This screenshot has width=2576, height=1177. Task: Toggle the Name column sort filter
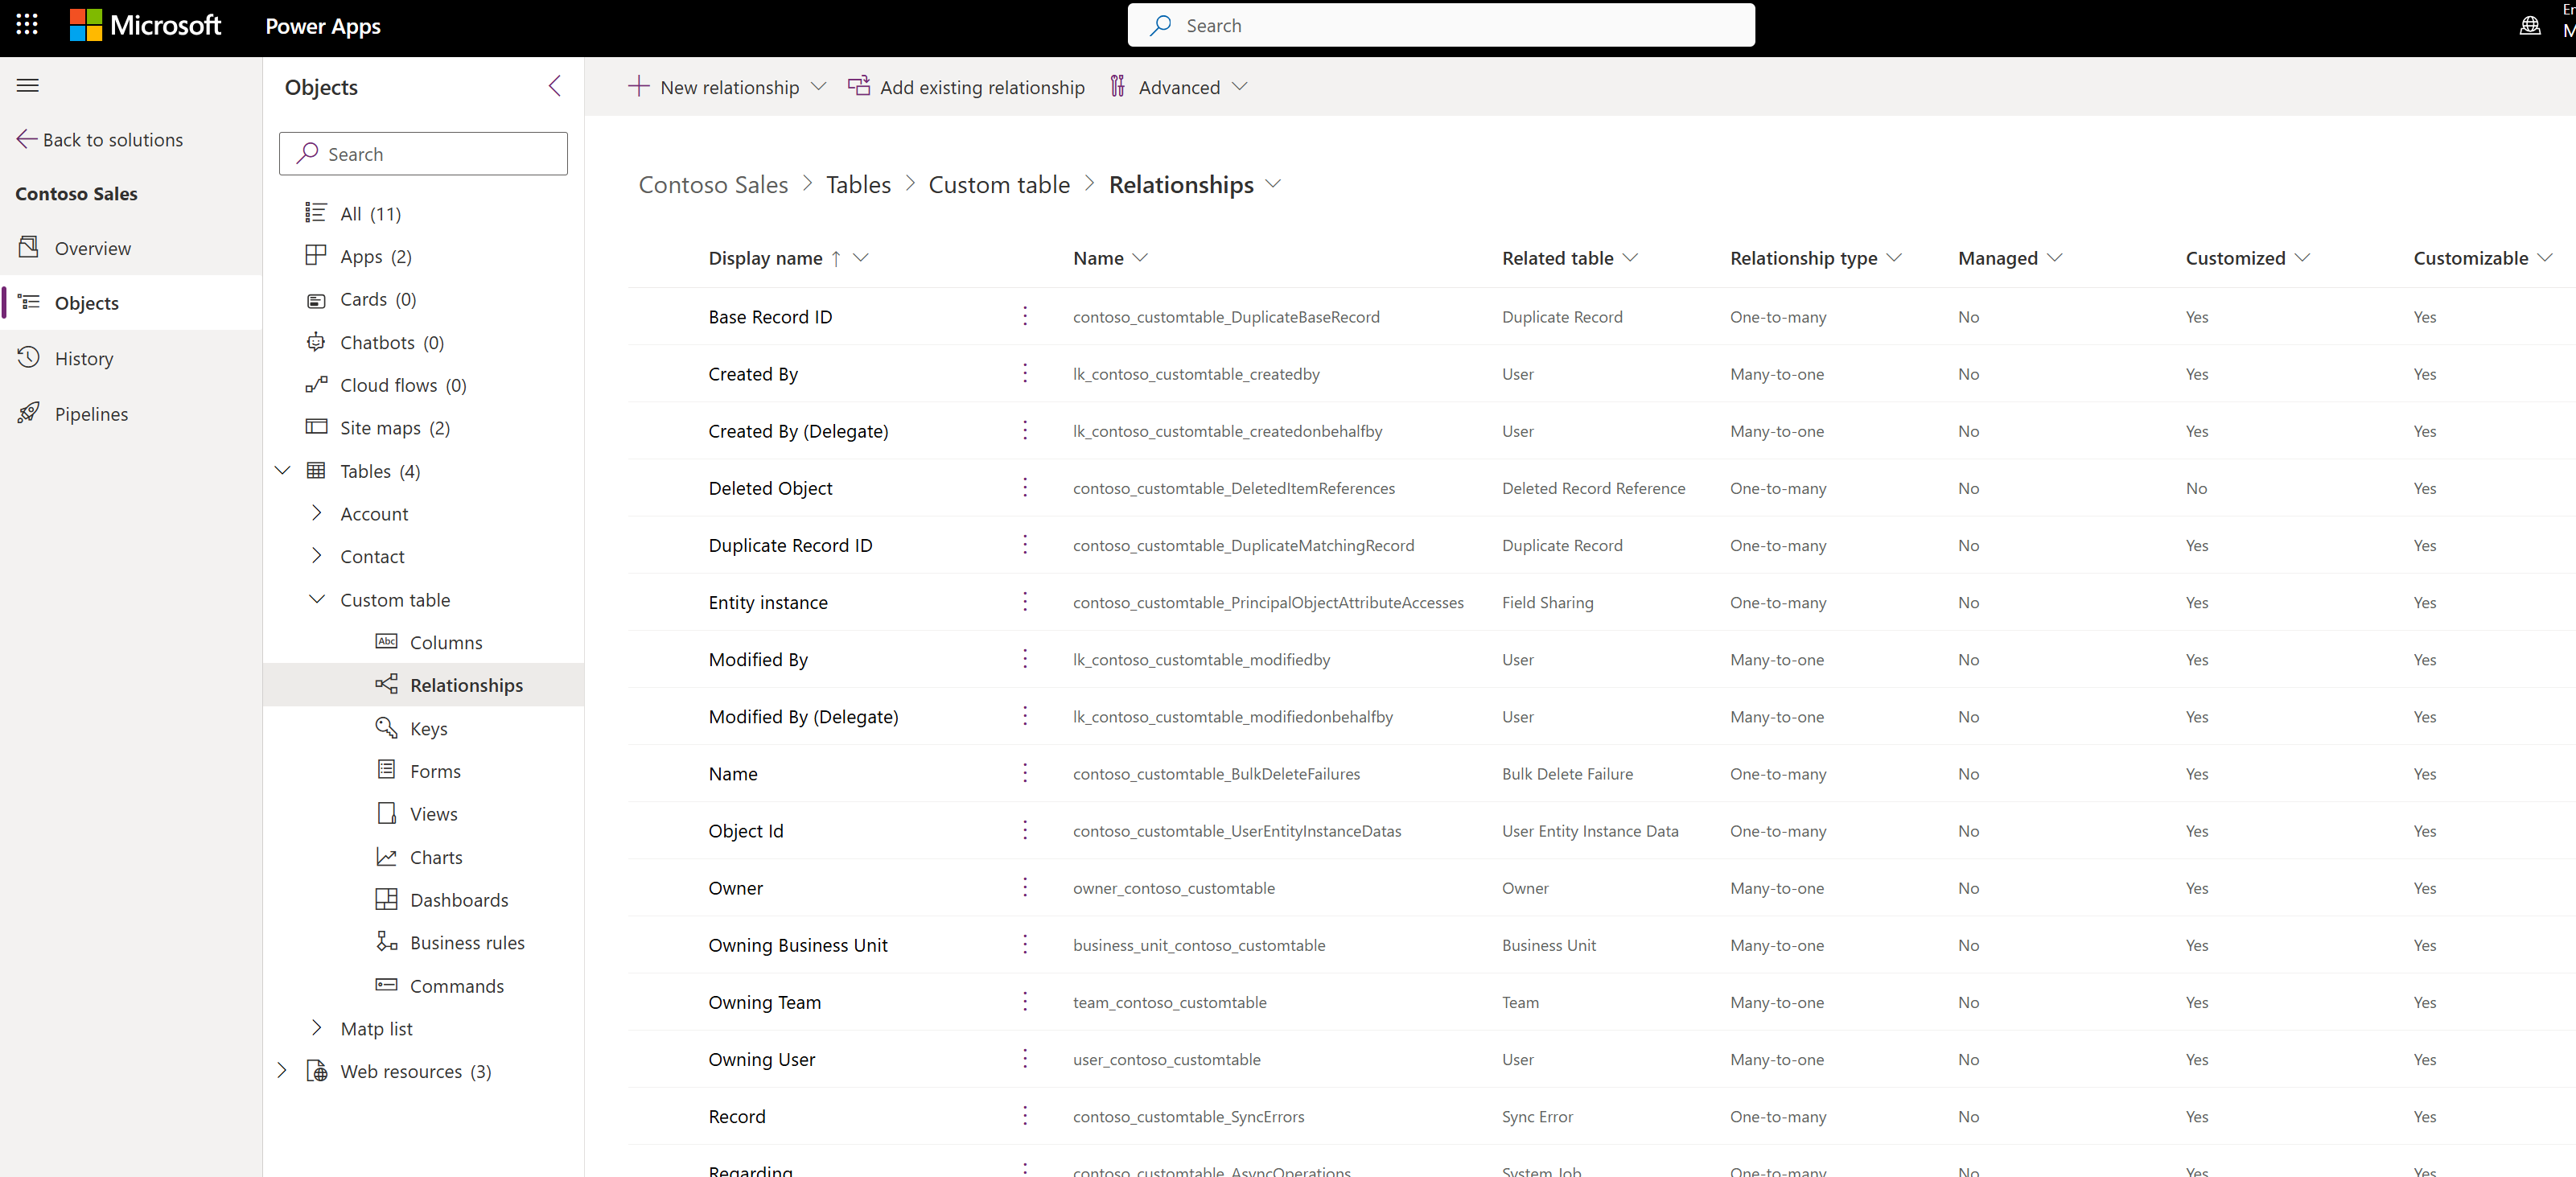[1140, 258]
